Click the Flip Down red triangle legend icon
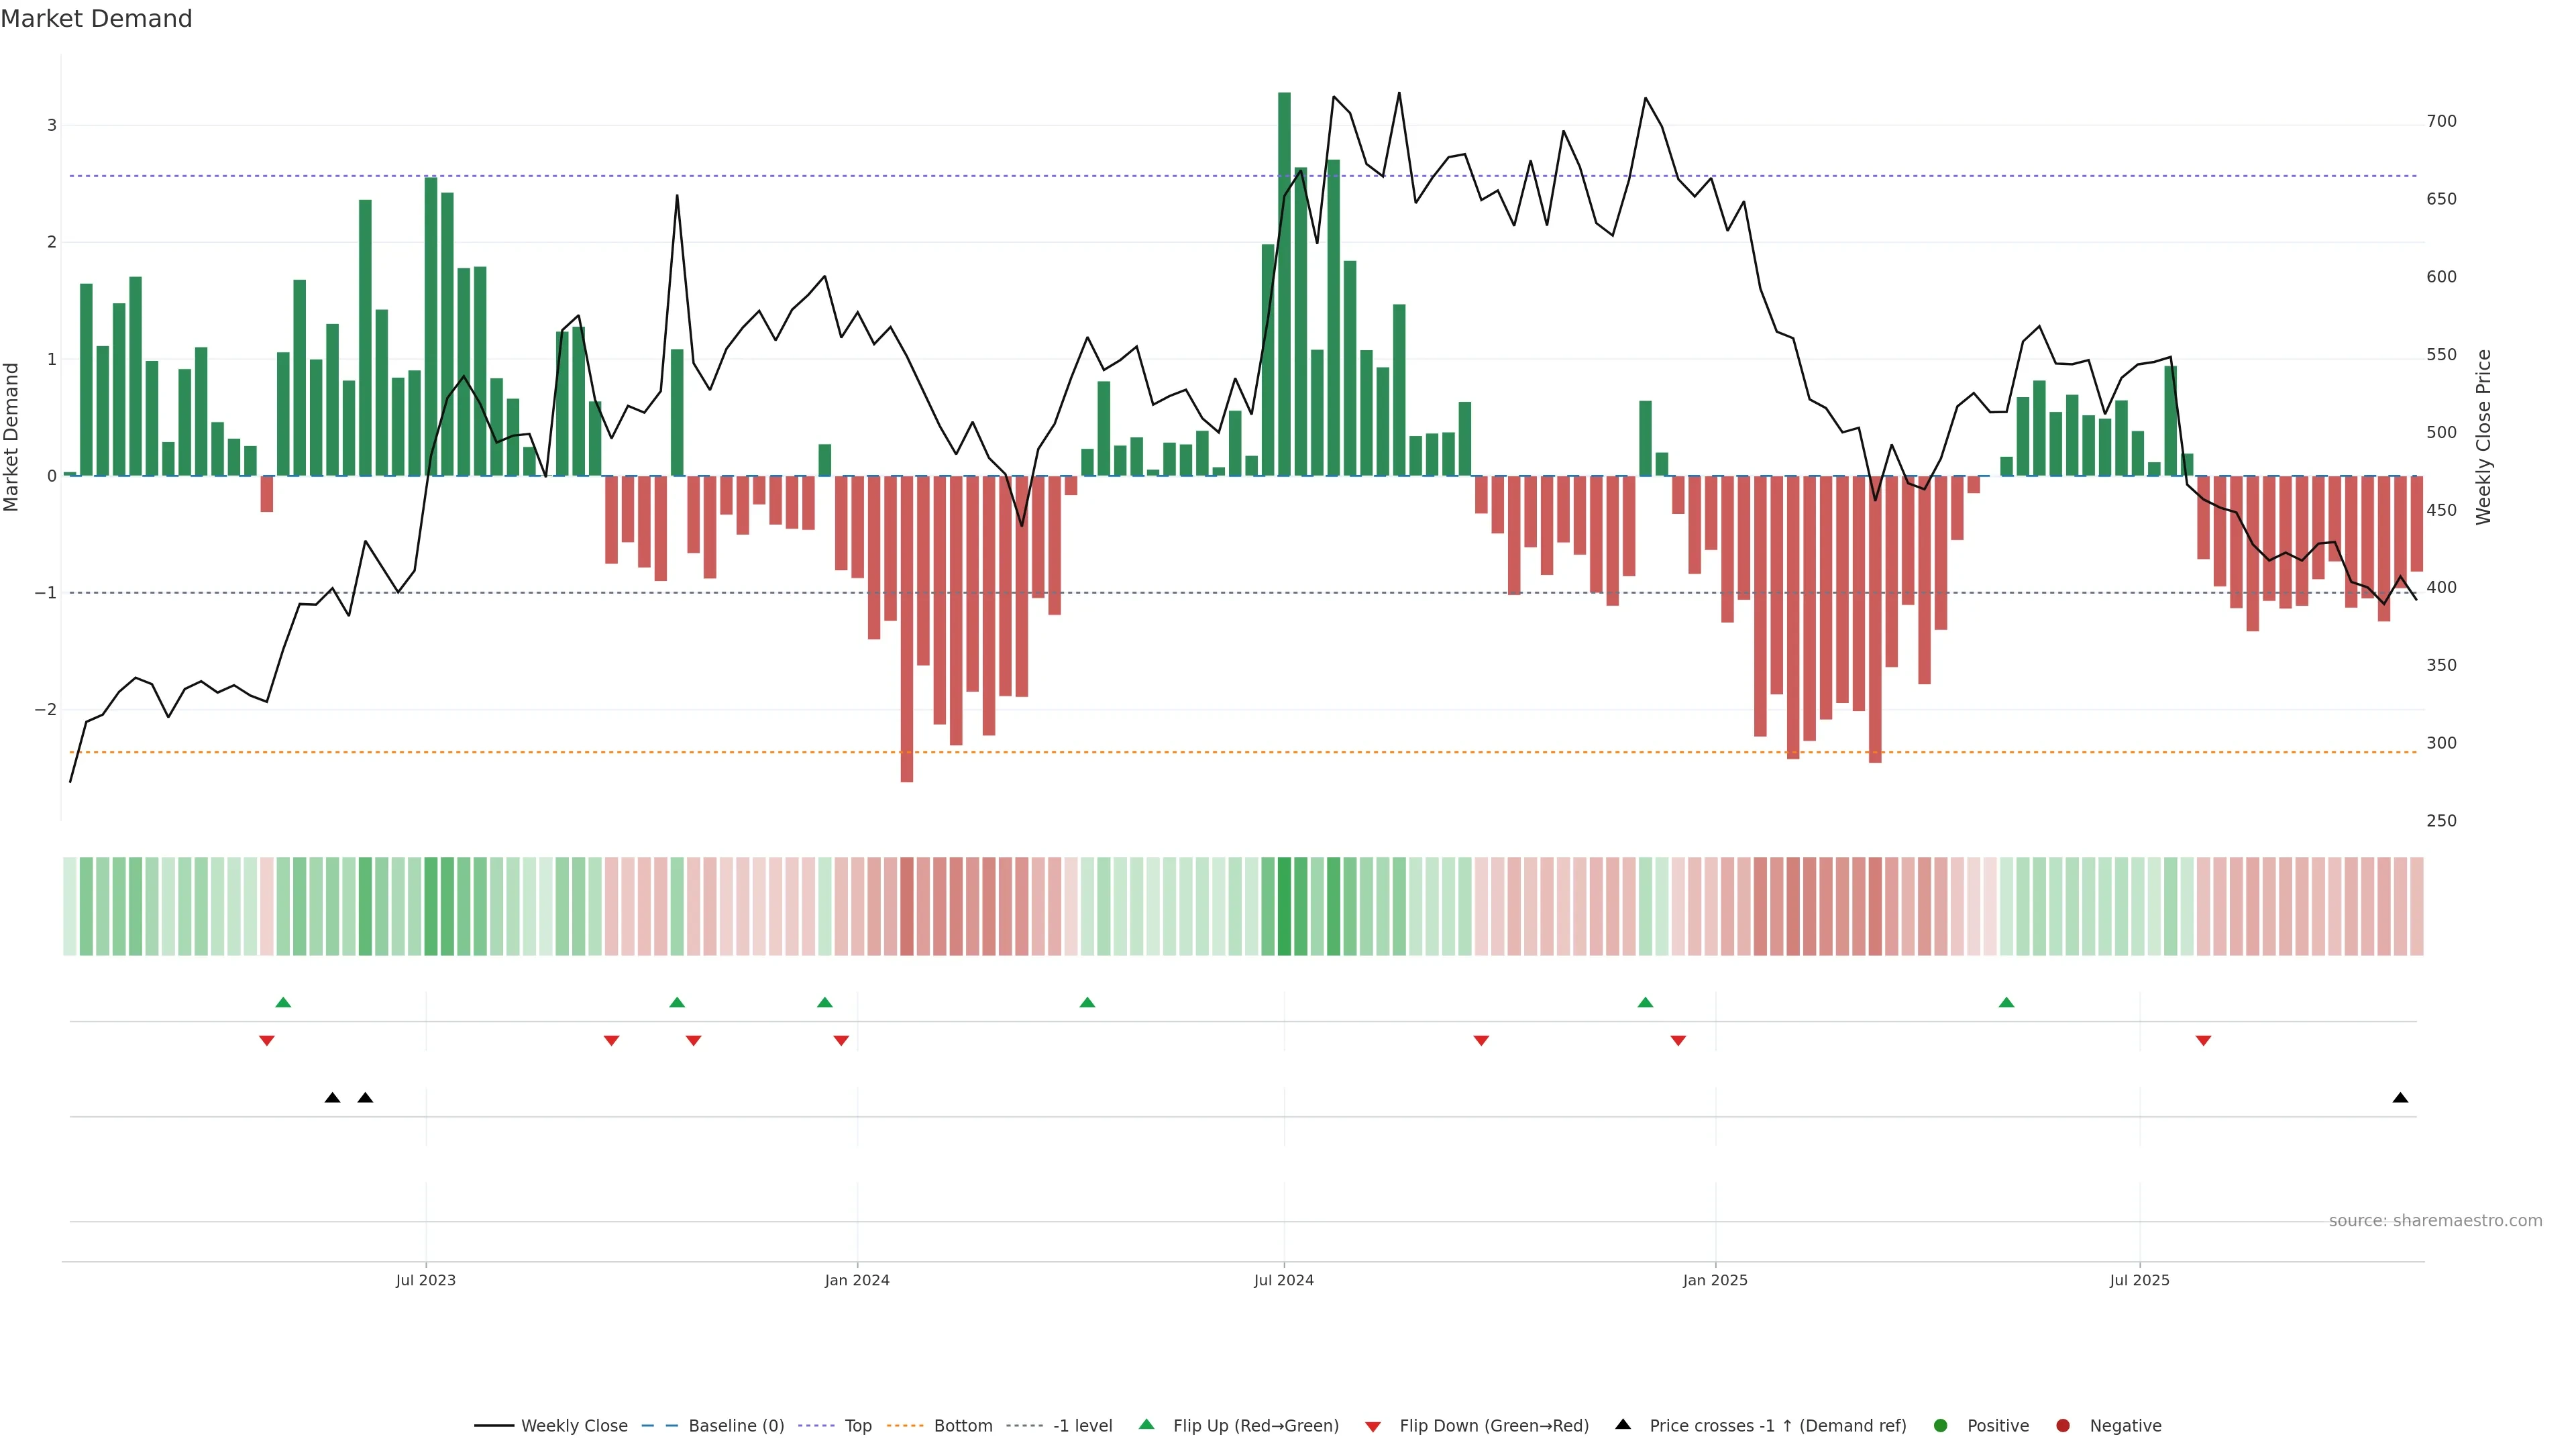The width and height of the screenshot is (2576, 1449). click(x=1373, y=1426)
